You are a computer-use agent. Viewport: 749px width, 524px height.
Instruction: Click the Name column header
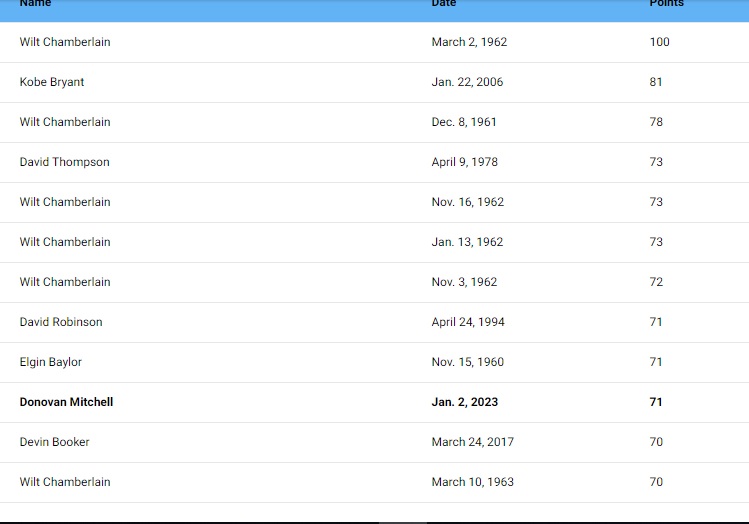(35, 4)
